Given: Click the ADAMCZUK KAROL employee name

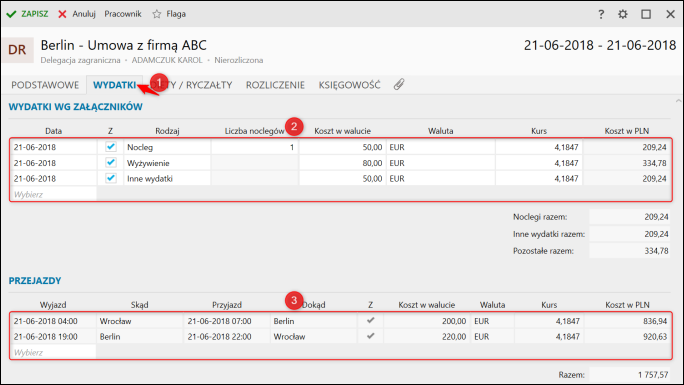Looking at the screenshot, I should point(167,60).
